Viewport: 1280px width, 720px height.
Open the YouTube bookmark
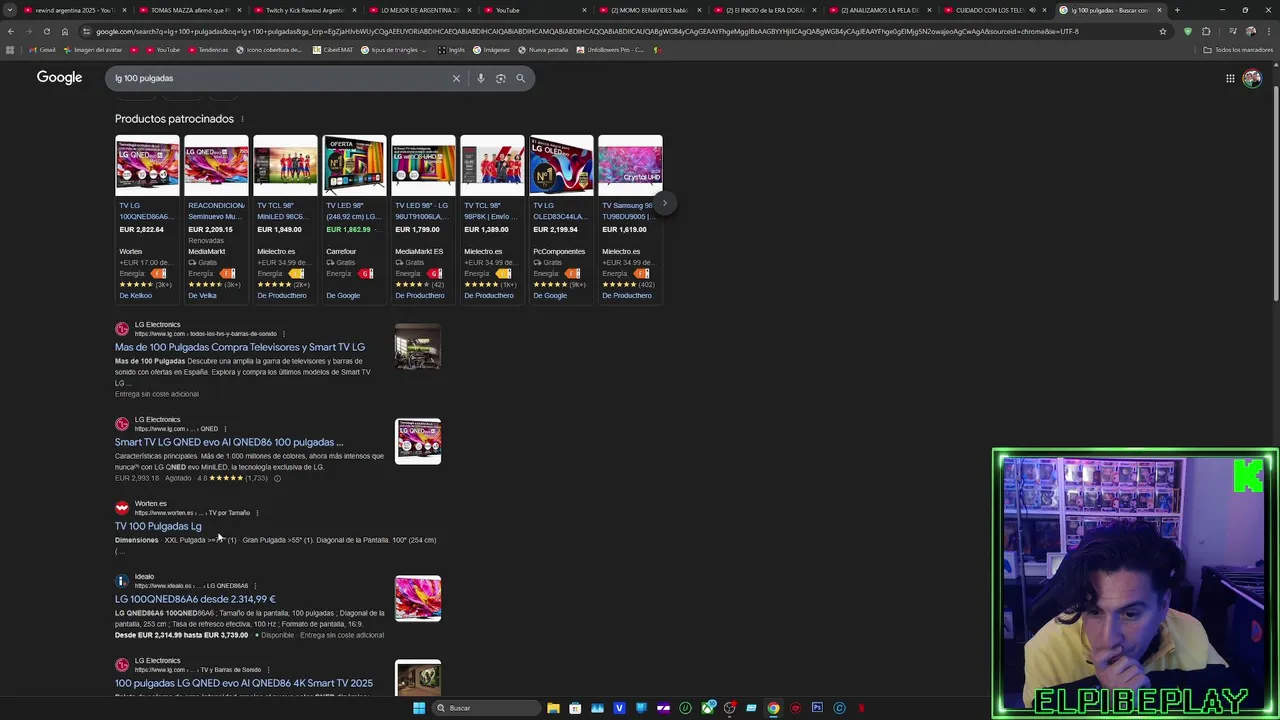pyautogui.click(x=162, y=50)
